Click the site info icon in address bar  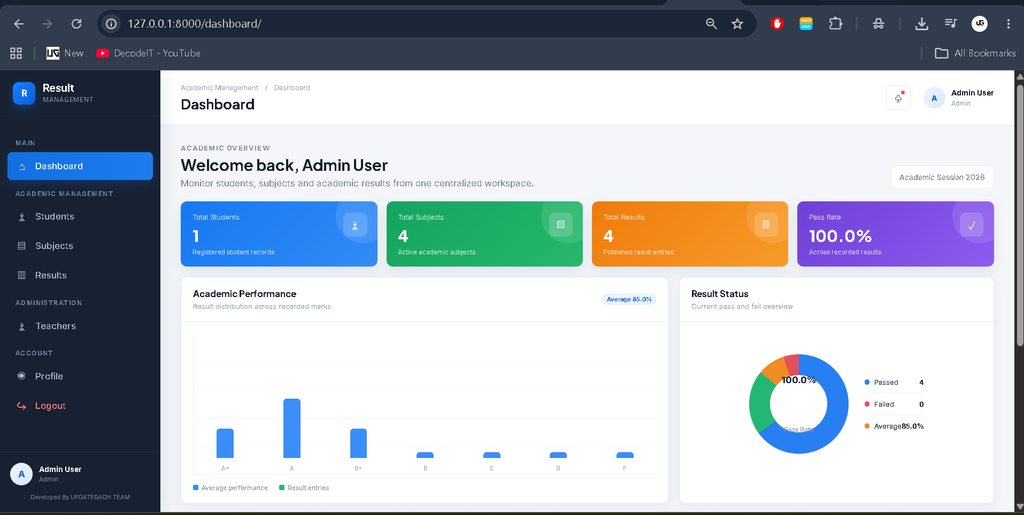point(112,23)
